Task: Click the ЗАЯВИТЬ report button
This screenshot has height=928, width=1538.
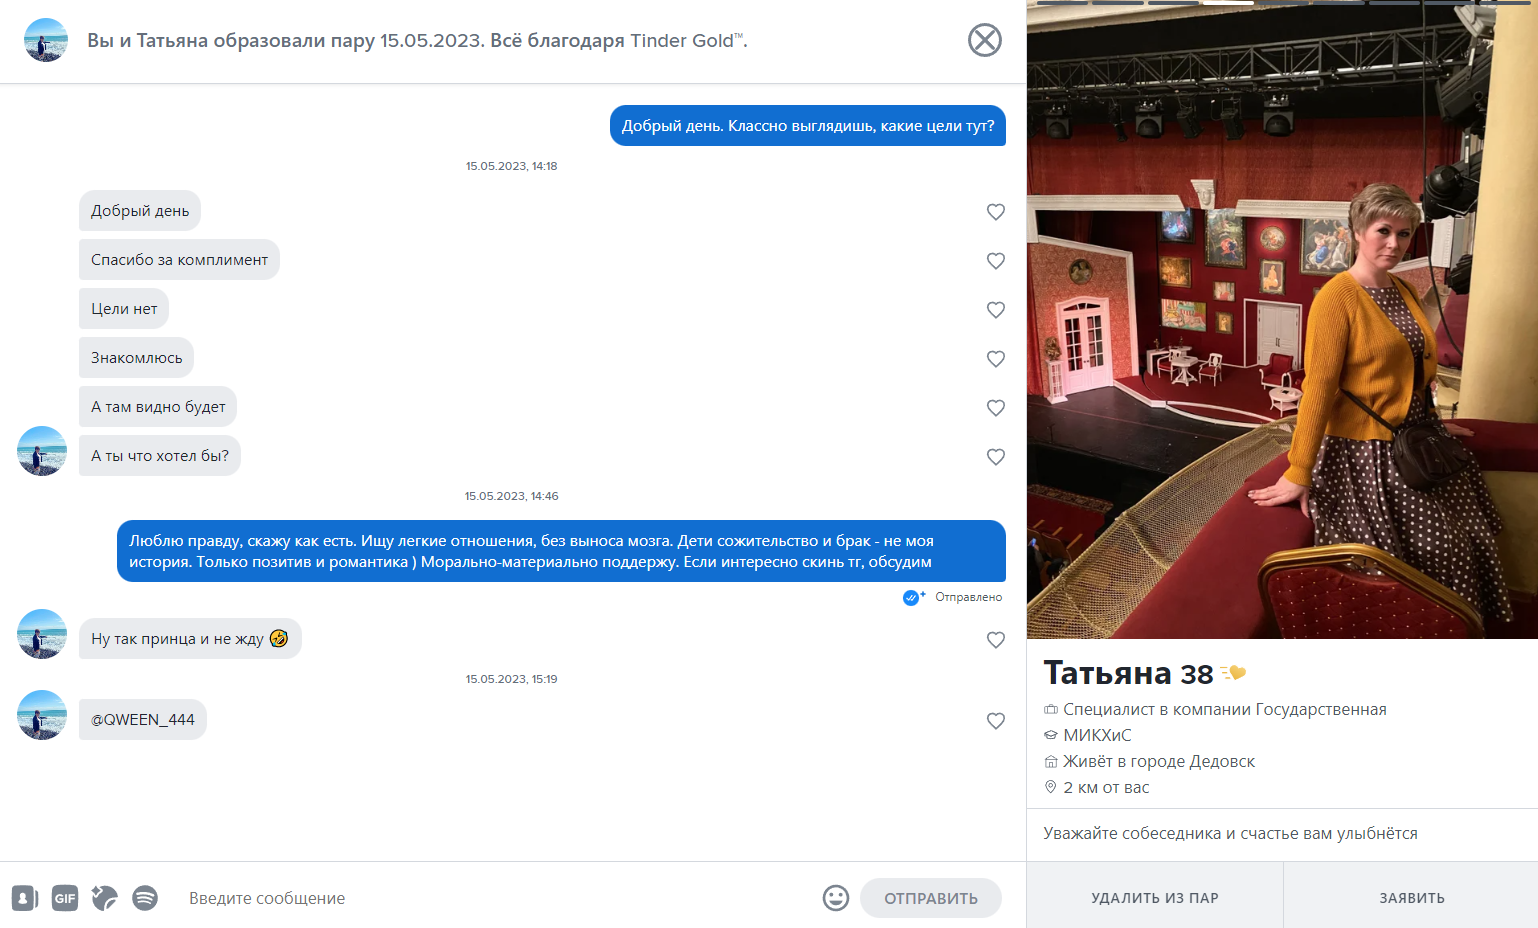Action: (1412, 898)
